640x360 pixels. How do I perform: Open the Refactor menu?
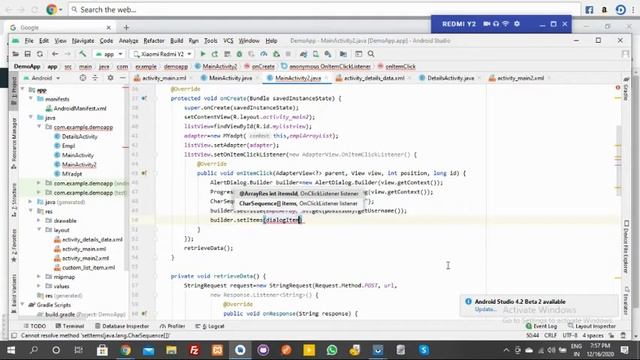(154, 40)
